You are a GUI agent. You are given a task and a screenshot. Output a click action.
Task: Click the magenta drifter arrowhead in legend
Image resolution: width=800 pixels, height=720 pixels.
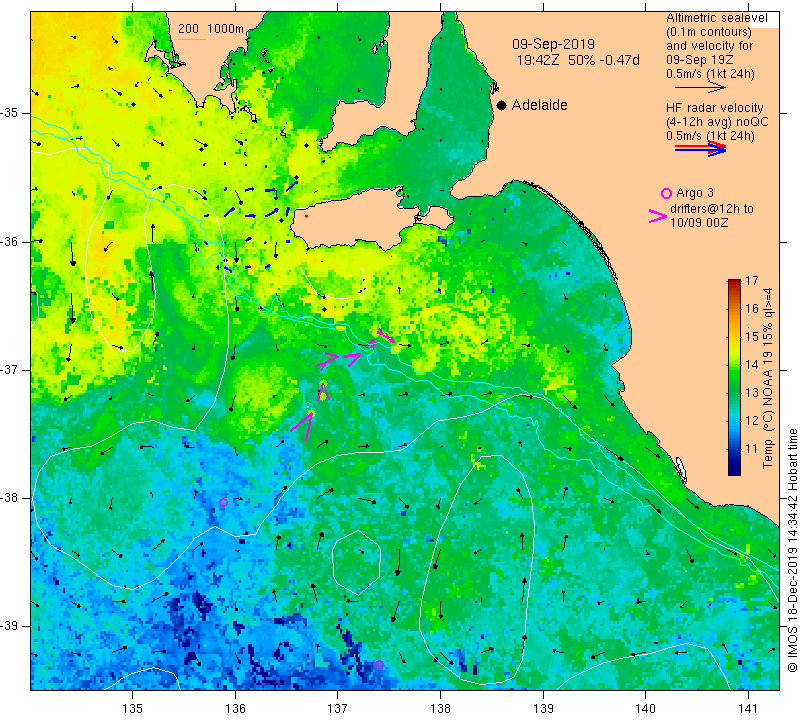click(658, 216)
